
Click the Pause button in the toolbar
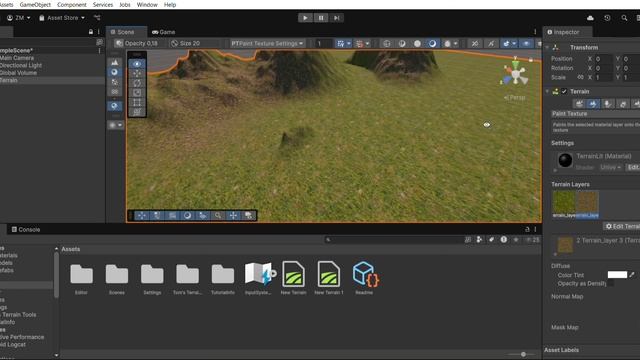tap(321, 18)
